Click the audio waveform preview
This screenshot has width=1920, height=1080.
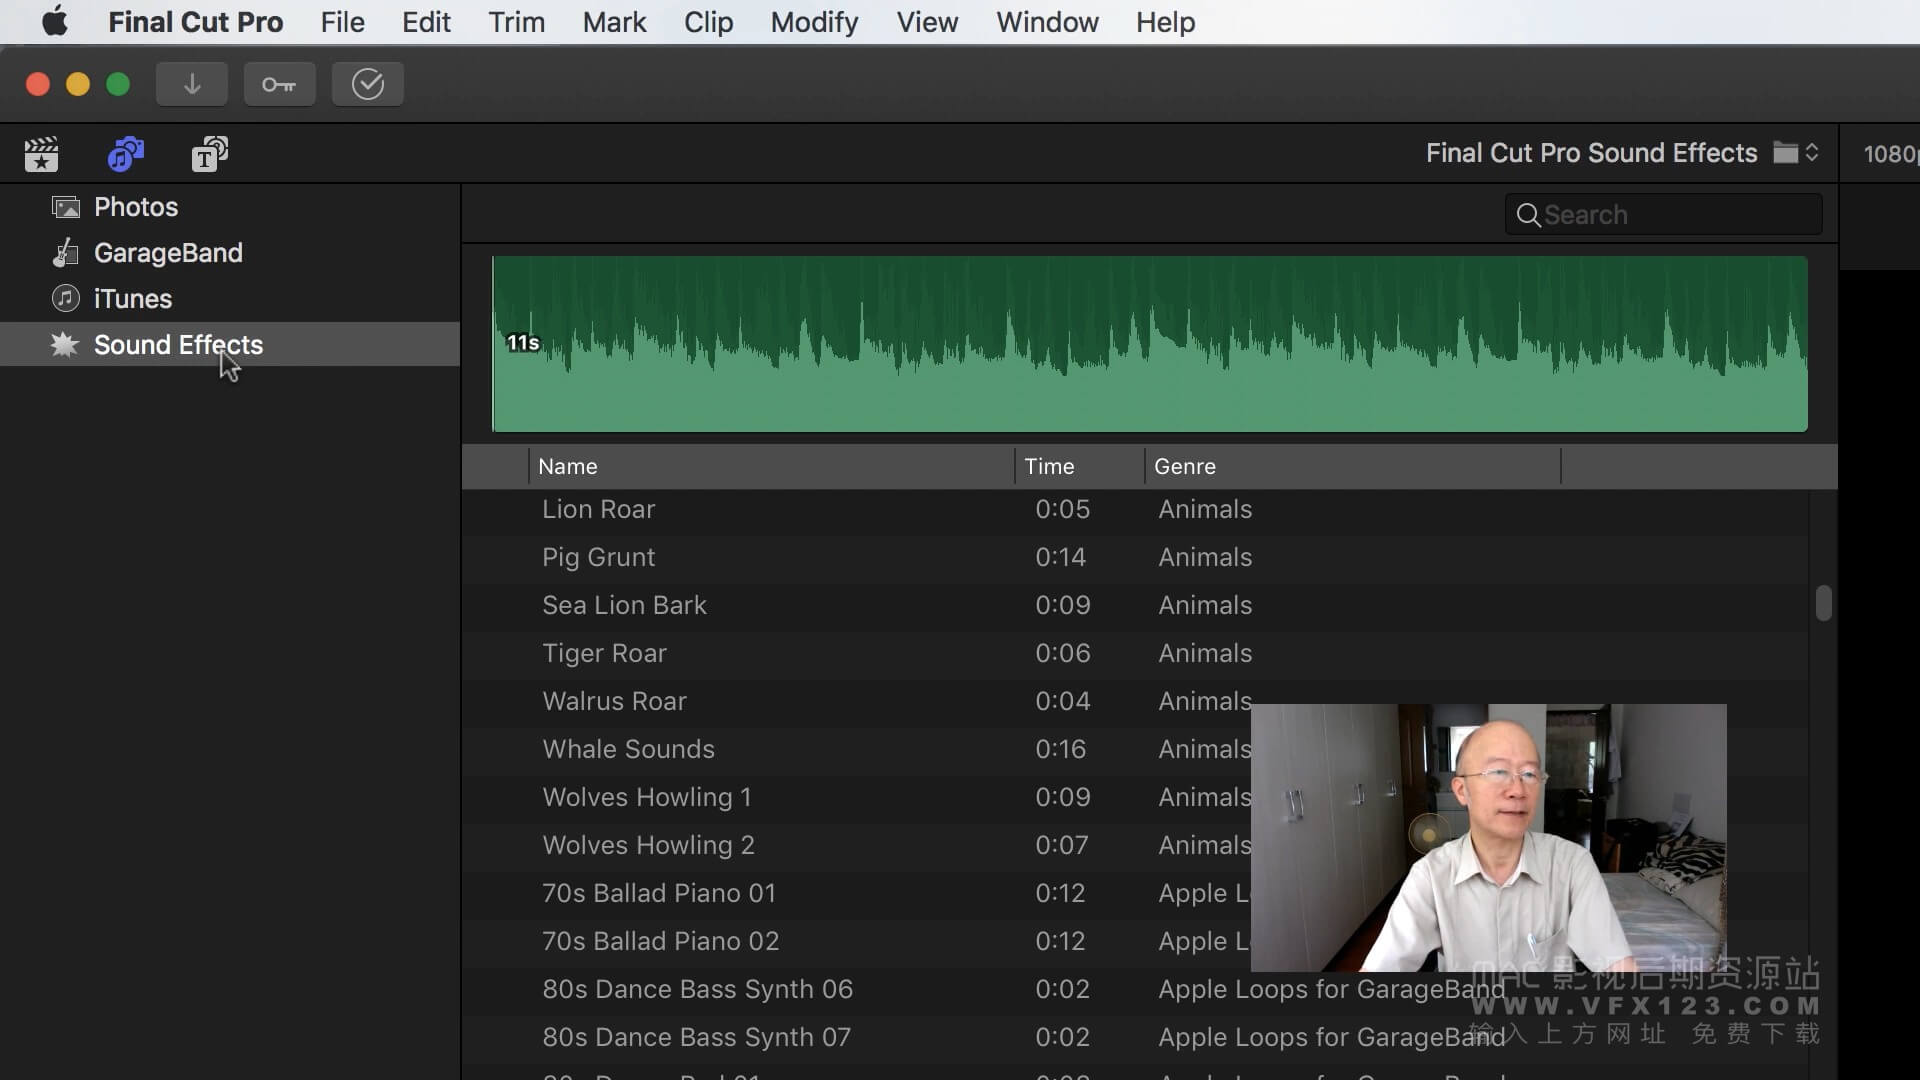coord(1150,344)
